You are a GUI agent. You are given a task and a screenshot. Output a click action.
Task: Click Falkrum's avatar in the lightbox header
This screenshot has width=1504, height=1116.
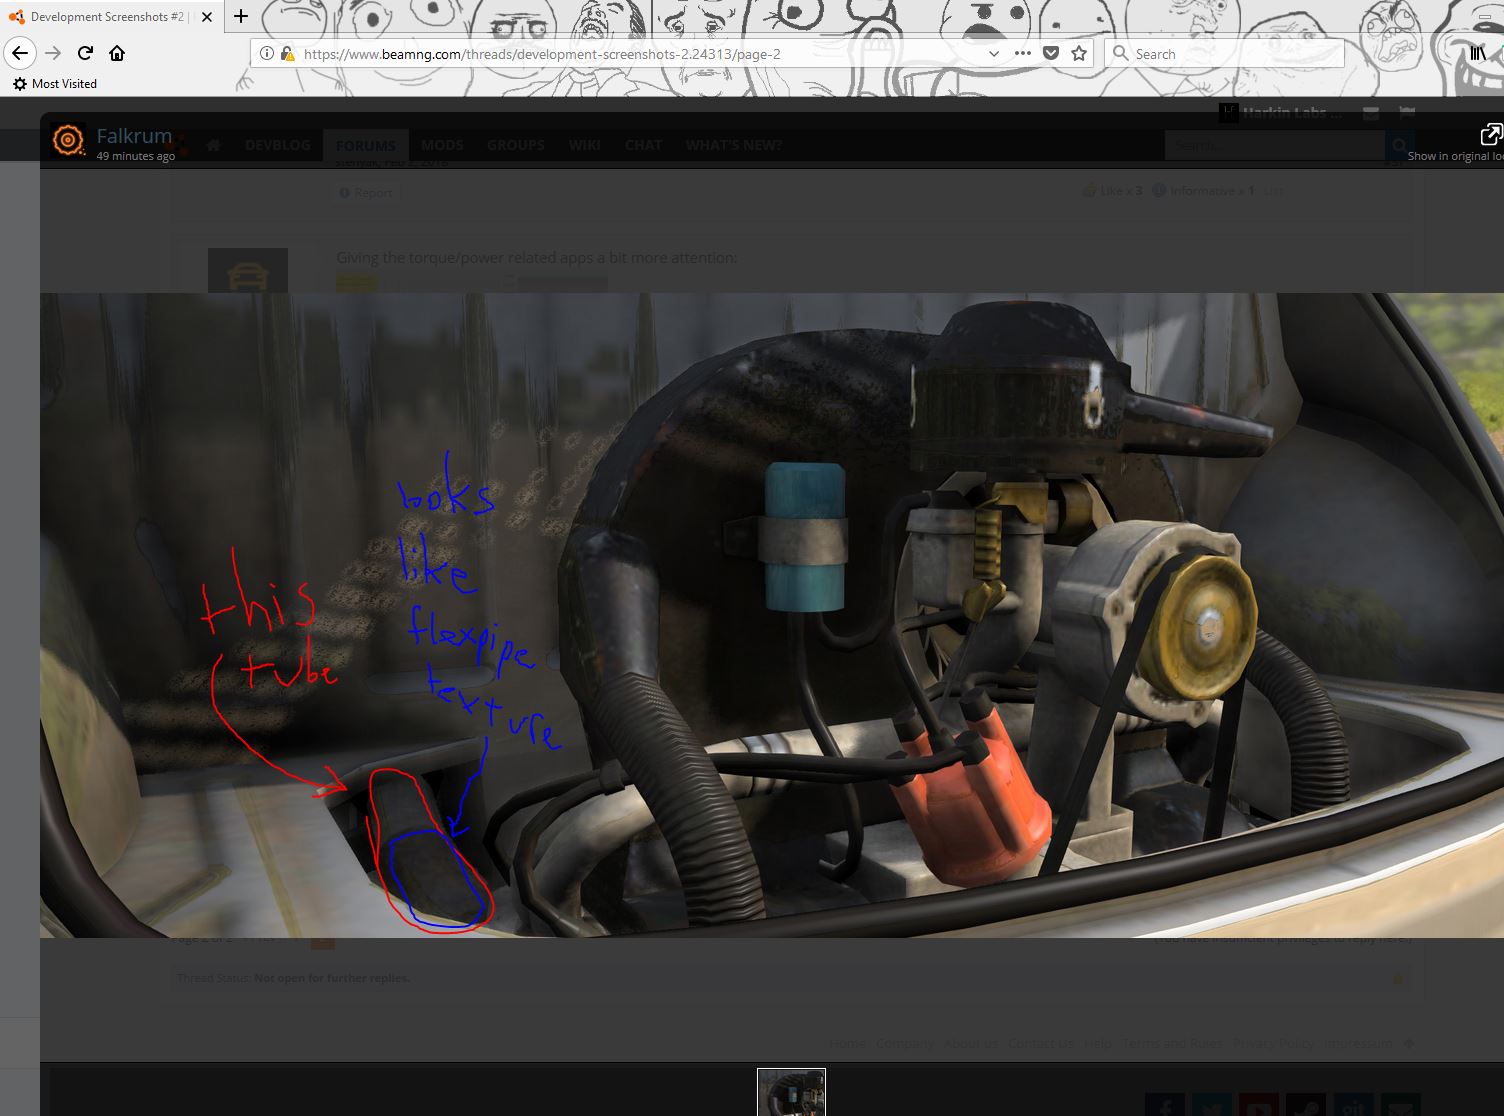click(68, 141)
